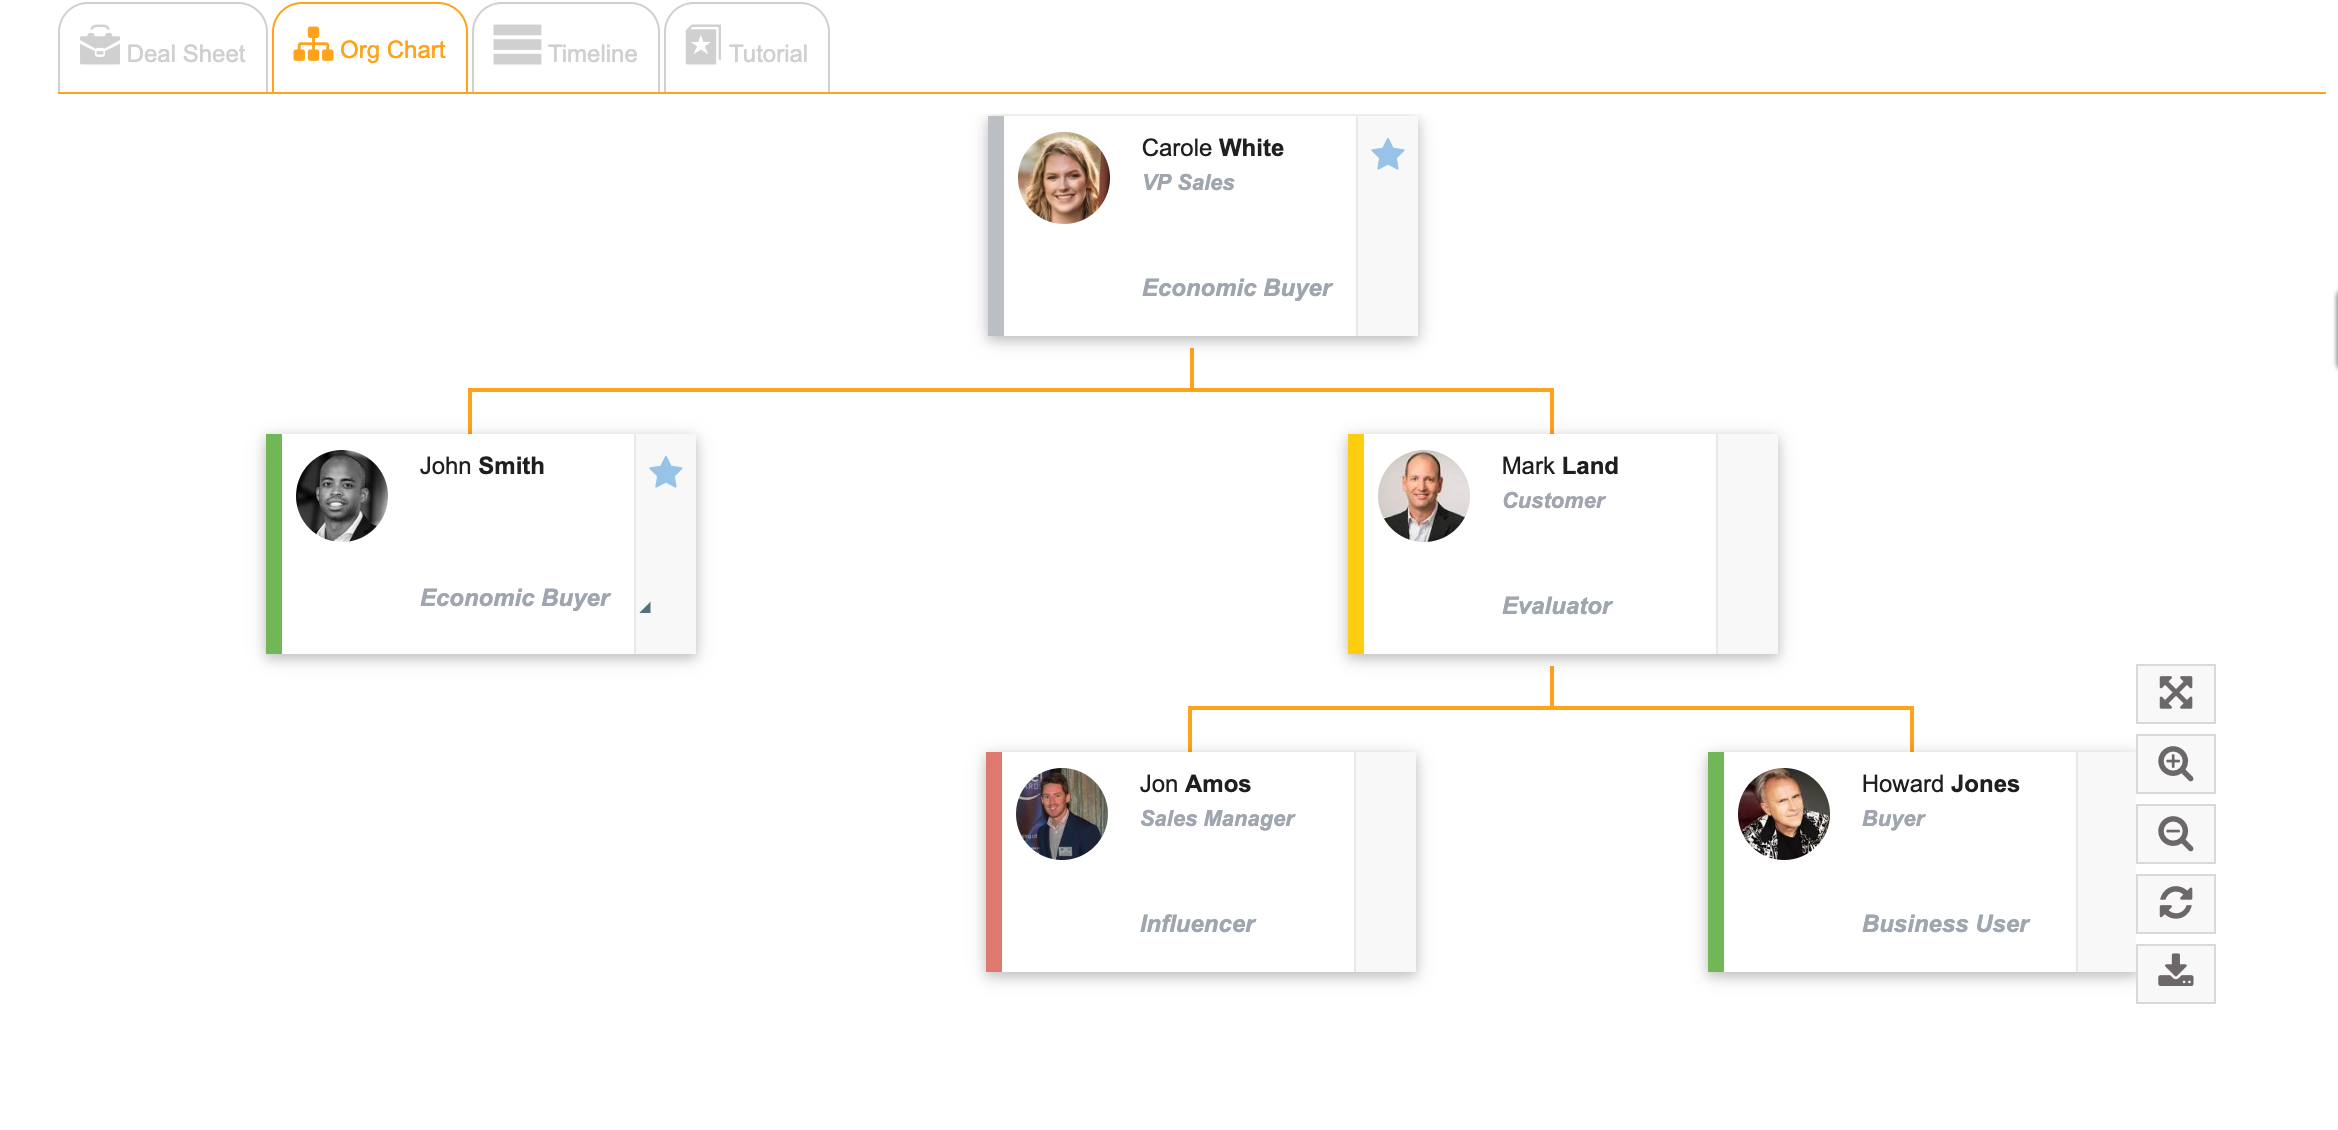Viewport: 2338px width, 1130px height.
Task: Open Economic Buyer role on Carole White's card
Action: point(1236,288)
